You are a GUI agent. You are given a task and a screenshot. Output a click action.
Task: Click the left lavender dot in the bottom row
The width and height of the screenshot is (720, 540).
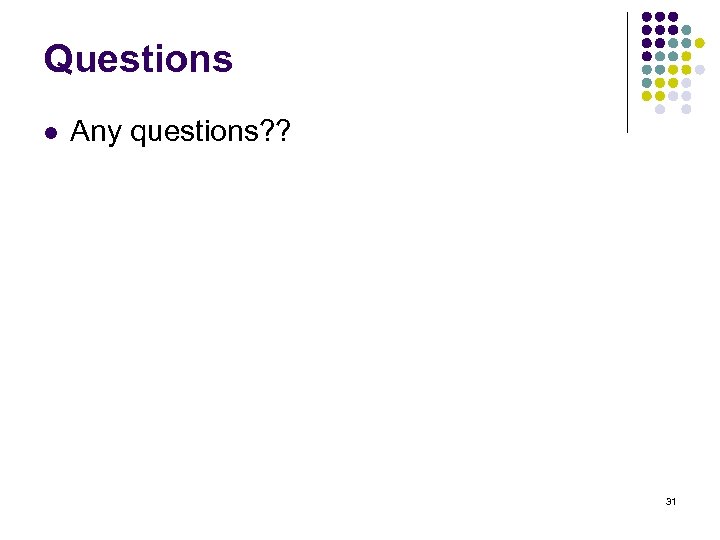[660, 110]
